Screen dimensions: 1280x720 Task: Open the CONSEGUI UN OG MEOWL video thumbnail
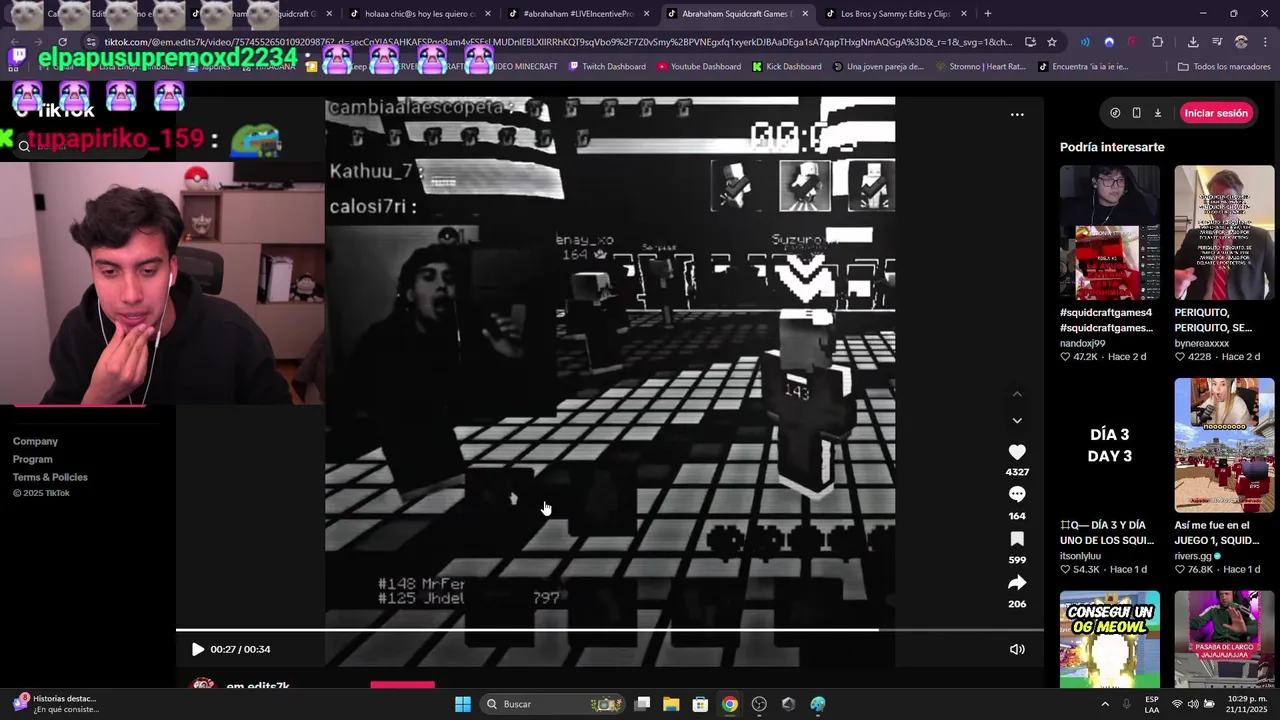point(1110,640)
